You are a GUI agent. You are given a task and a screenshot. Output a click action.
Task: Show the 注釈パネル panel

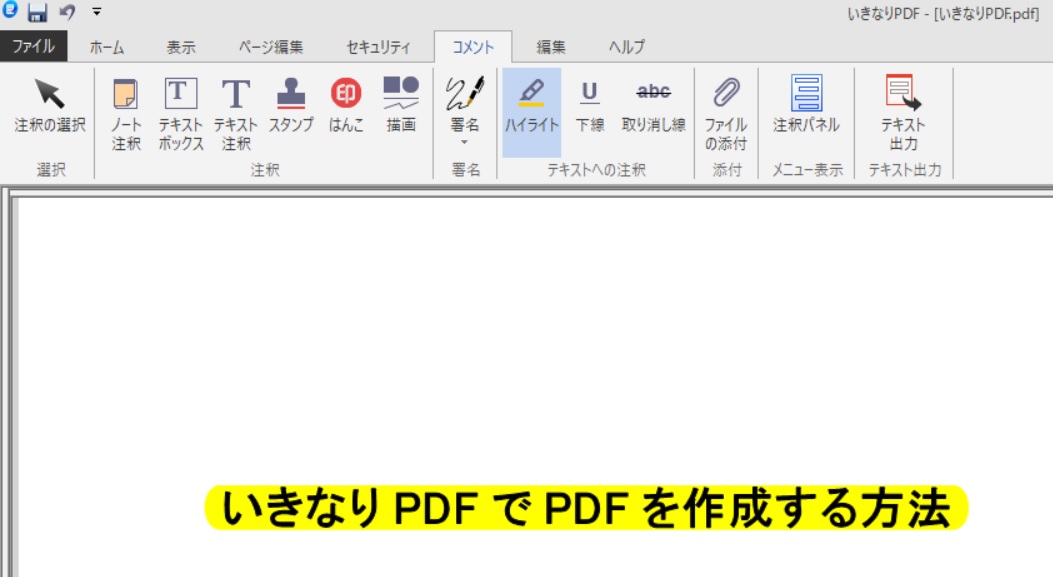pyautogui.click(x=807, y=105)
